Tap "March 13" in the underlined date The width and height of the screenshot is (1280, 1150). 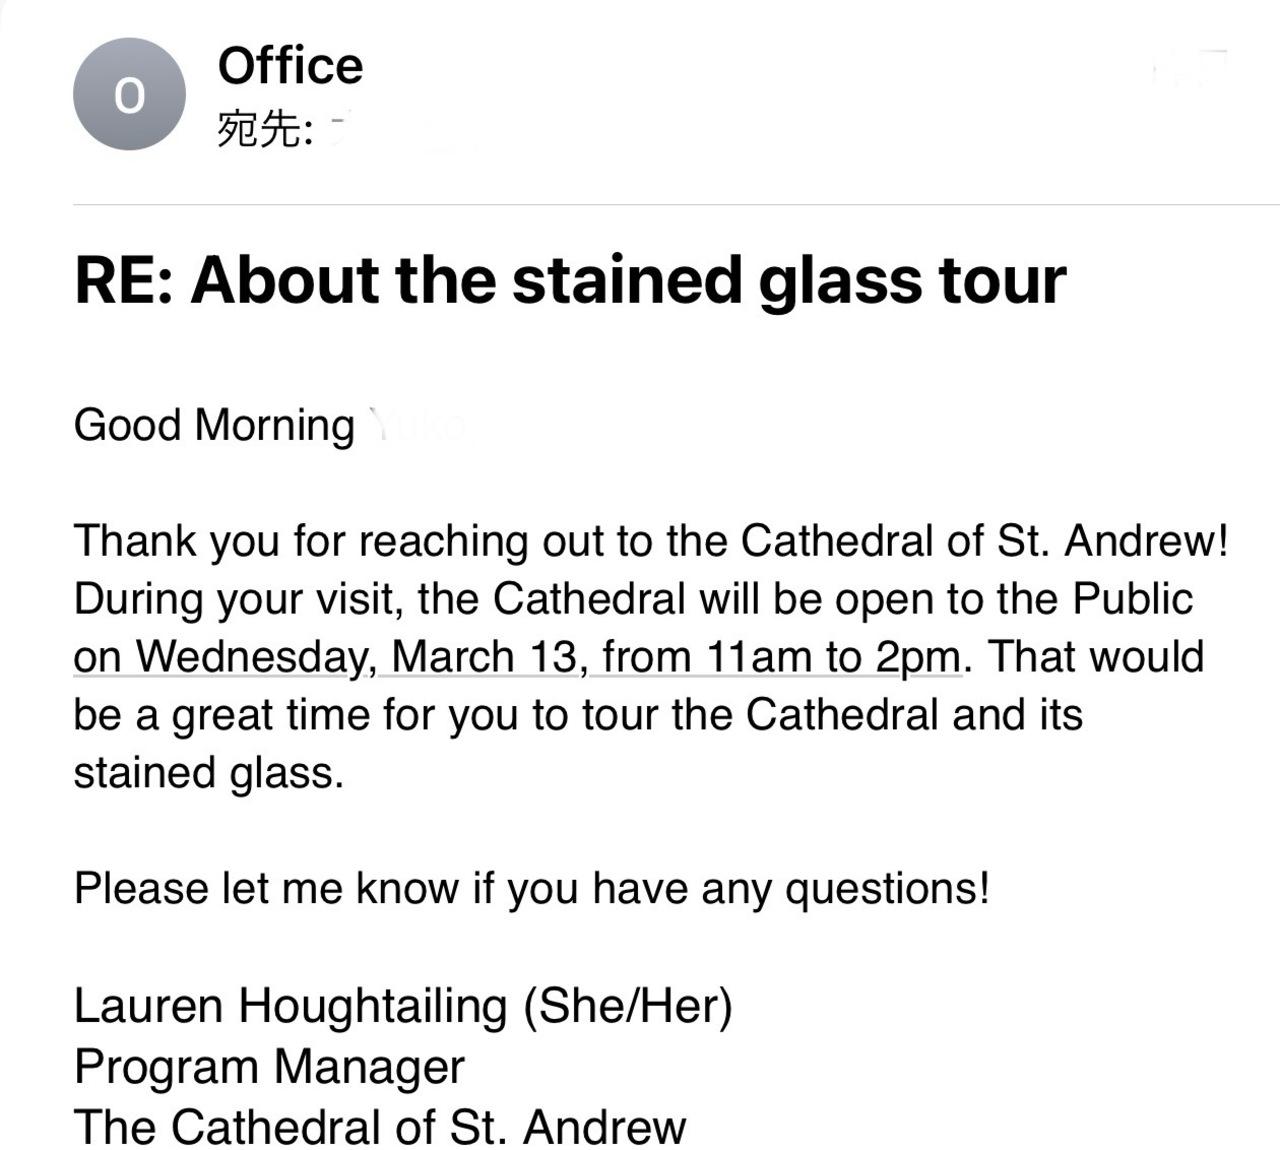point(485,657)
